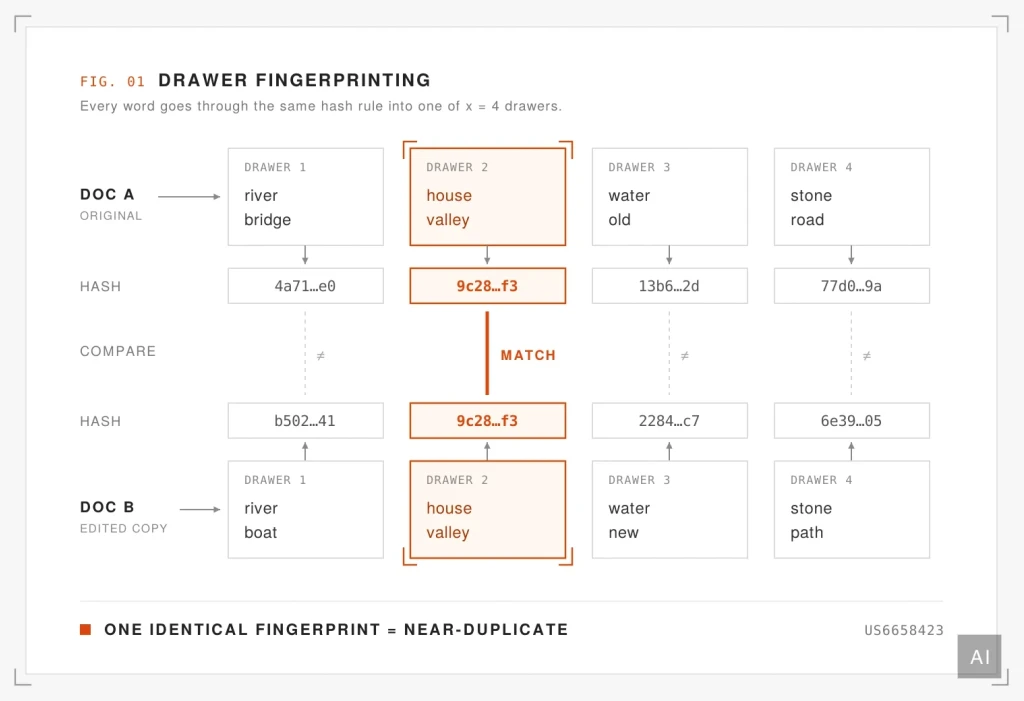Click the DRAWER FINGERPRINTING title
This screenshot has height=701, width=1024.
295,80
